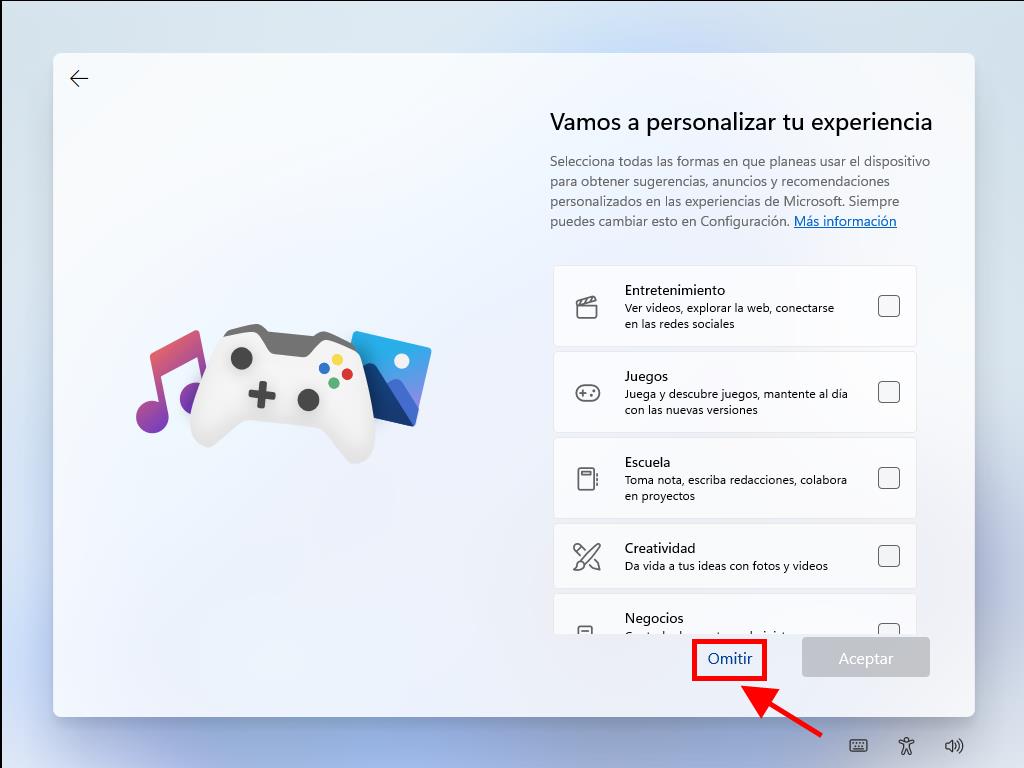This screenshot has height=768, width=1024.
Task: Click the Aceptar button
Action: click(865, 658)
